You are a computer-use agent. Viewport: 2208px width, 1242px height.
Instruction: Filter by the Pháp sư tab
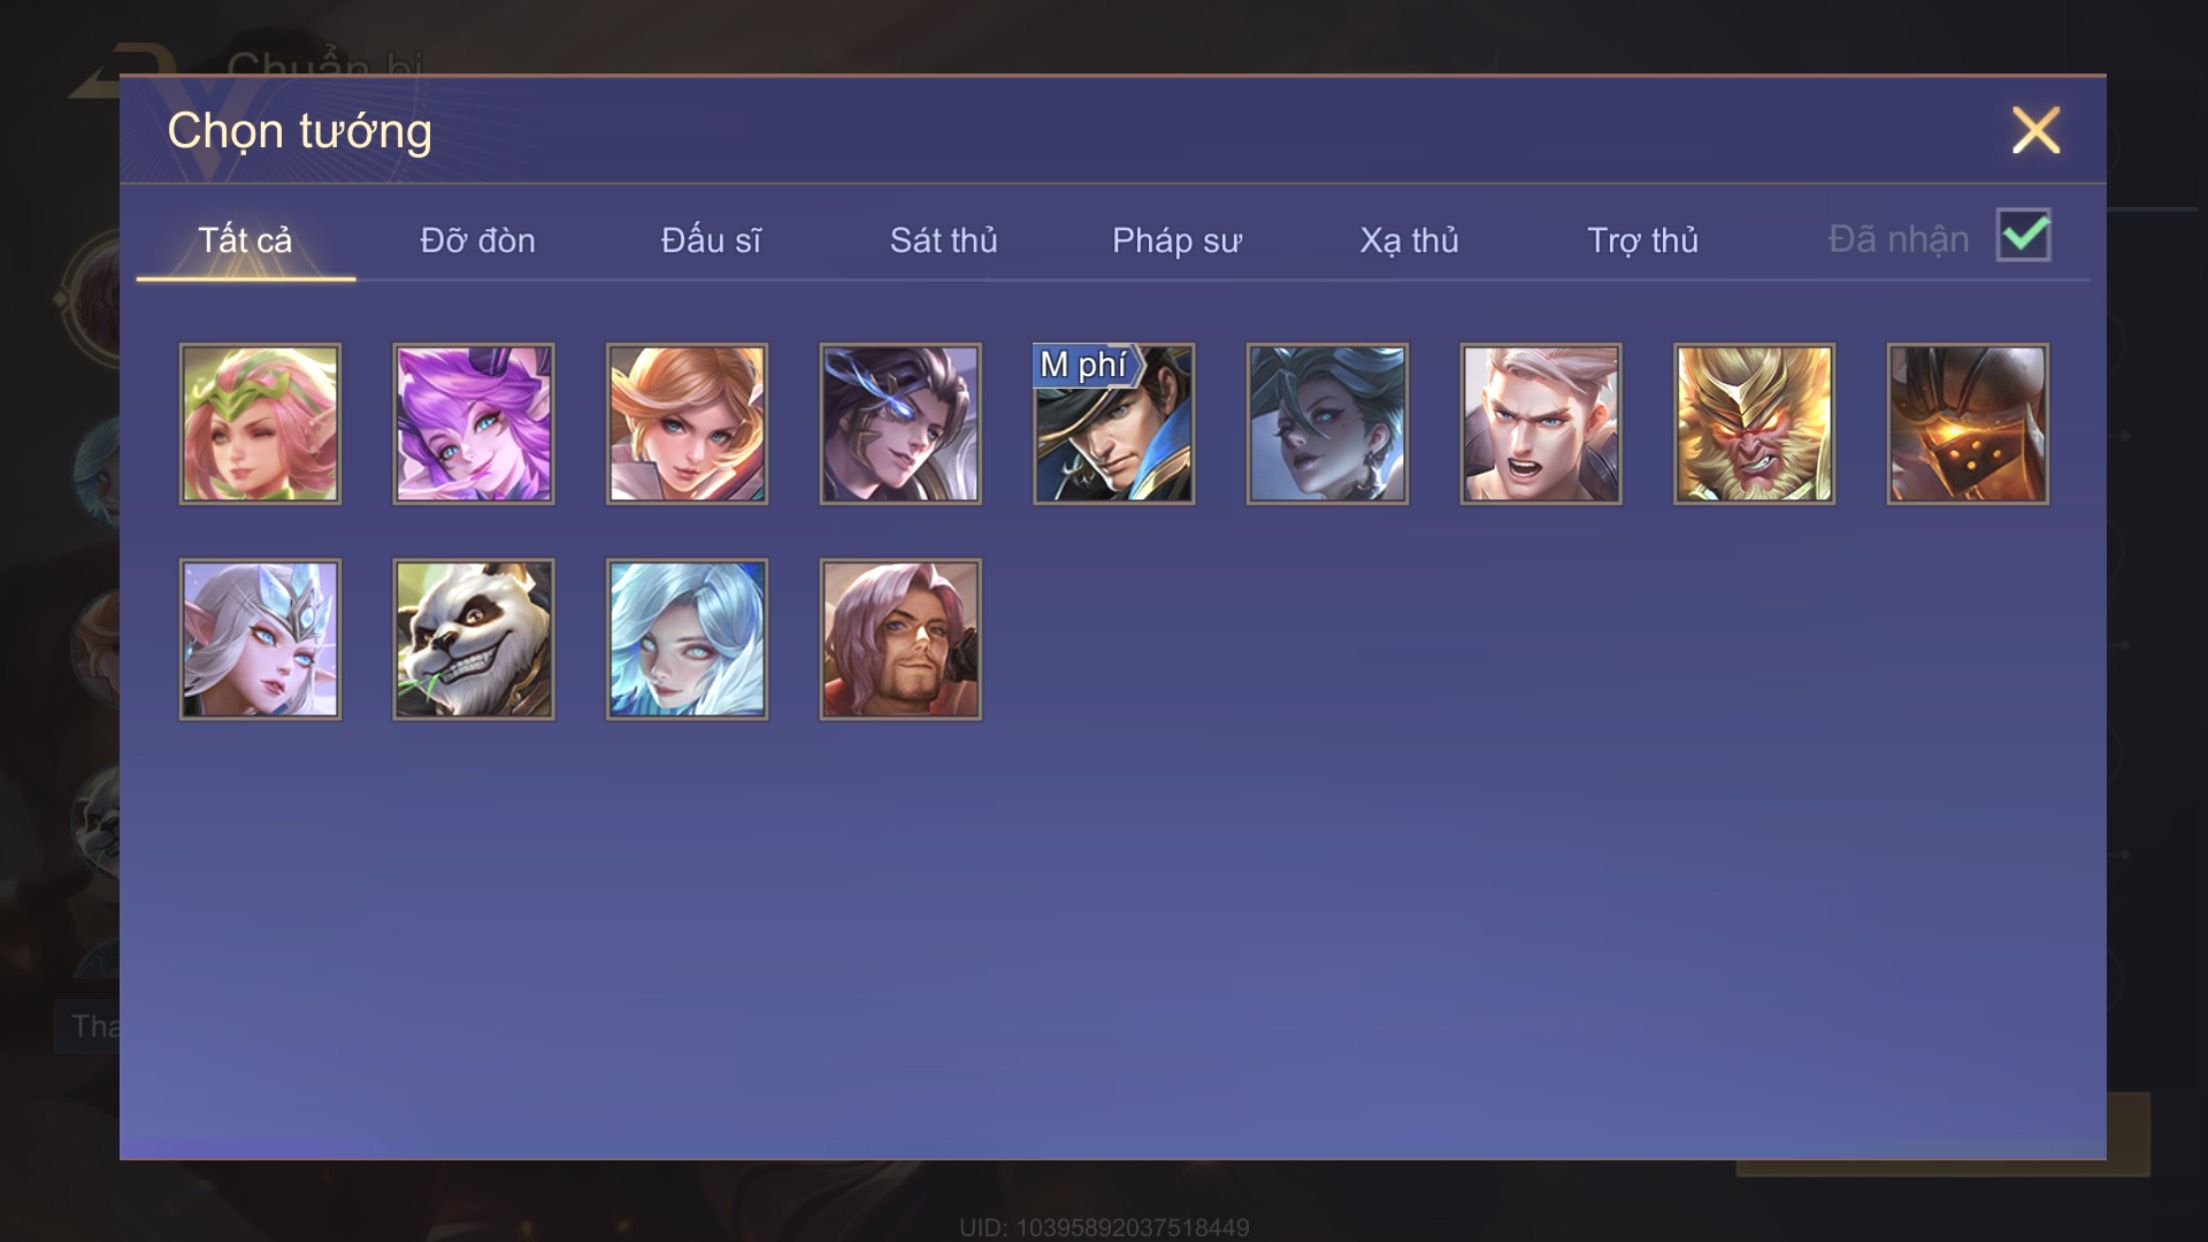tap(1177, 241)
